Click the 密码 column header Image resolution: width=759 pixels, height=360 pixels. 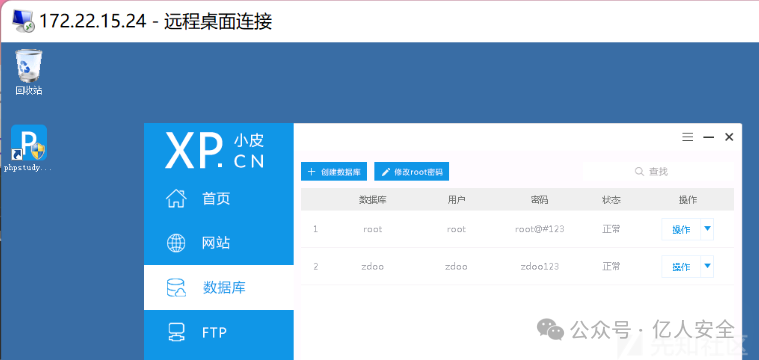540,200
